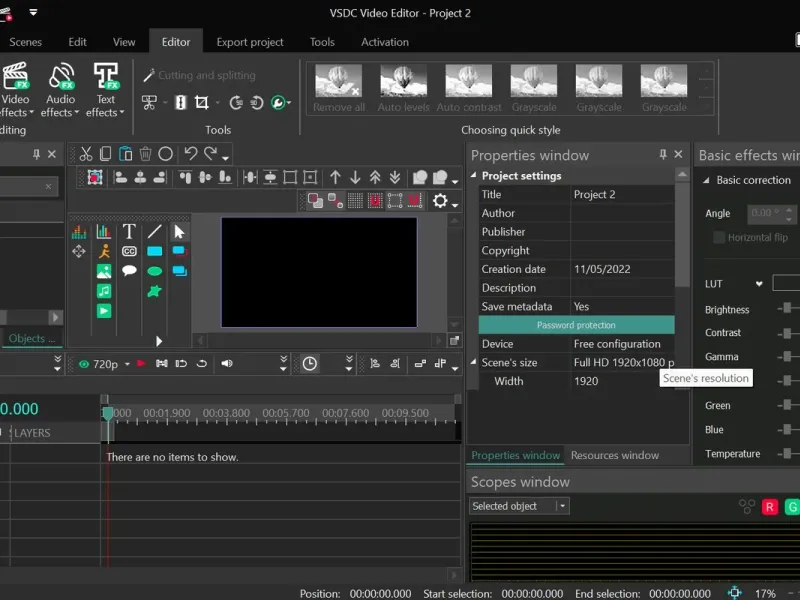Click the scissors Cut icon
This screenshot has height=600, width=800.
tap(86, 154)
